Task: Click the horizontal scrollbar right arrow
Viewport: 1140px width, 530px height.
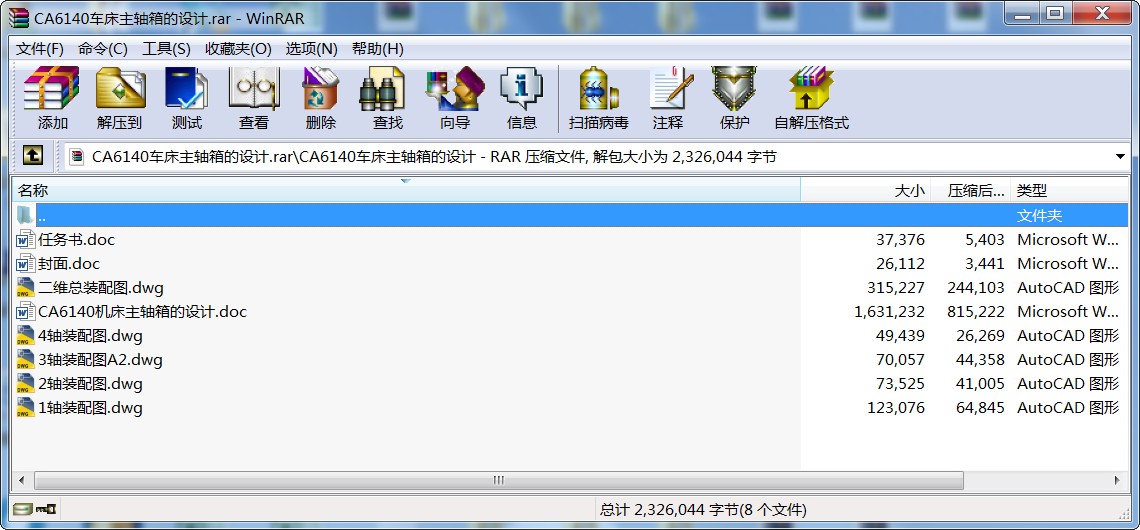Action: 1119,480
